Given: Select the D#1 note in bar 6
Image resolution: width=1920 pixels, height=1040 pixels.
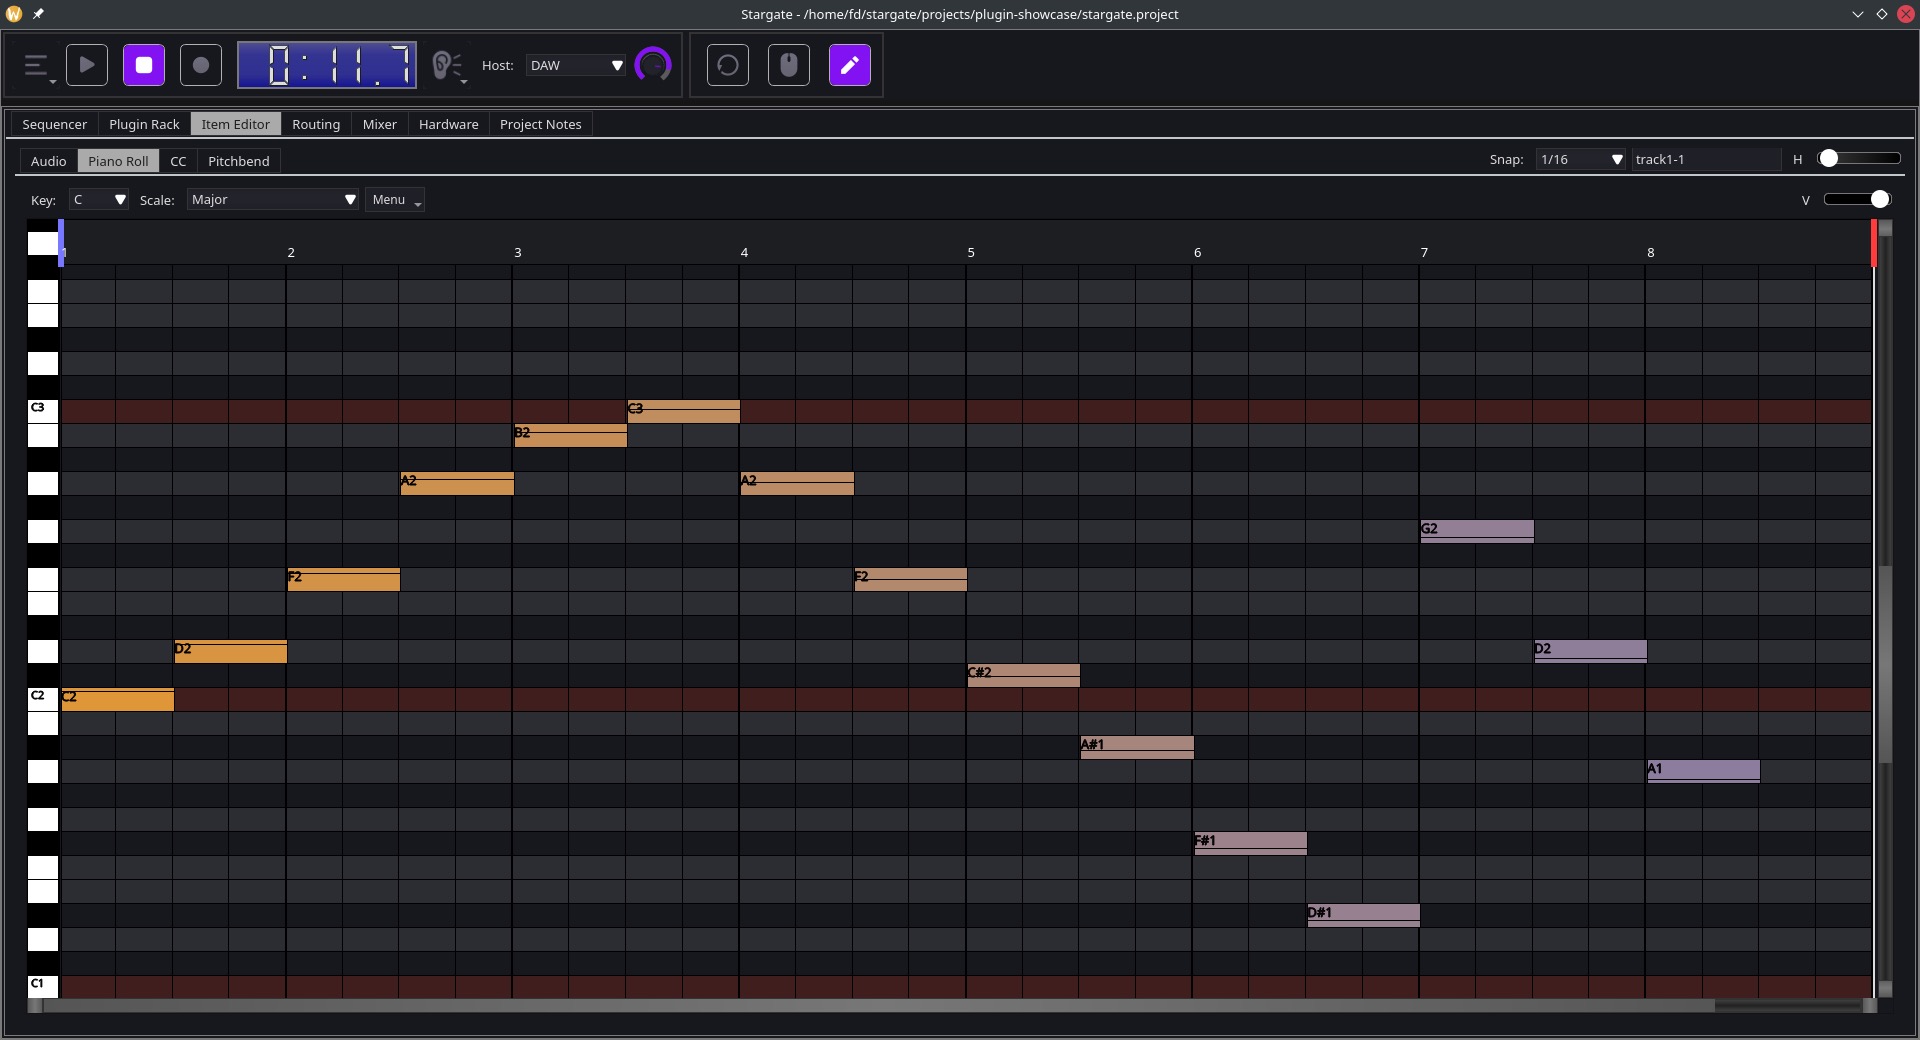Looking at the screenshot, I should pyautogui.click(x=1364, y=915).
